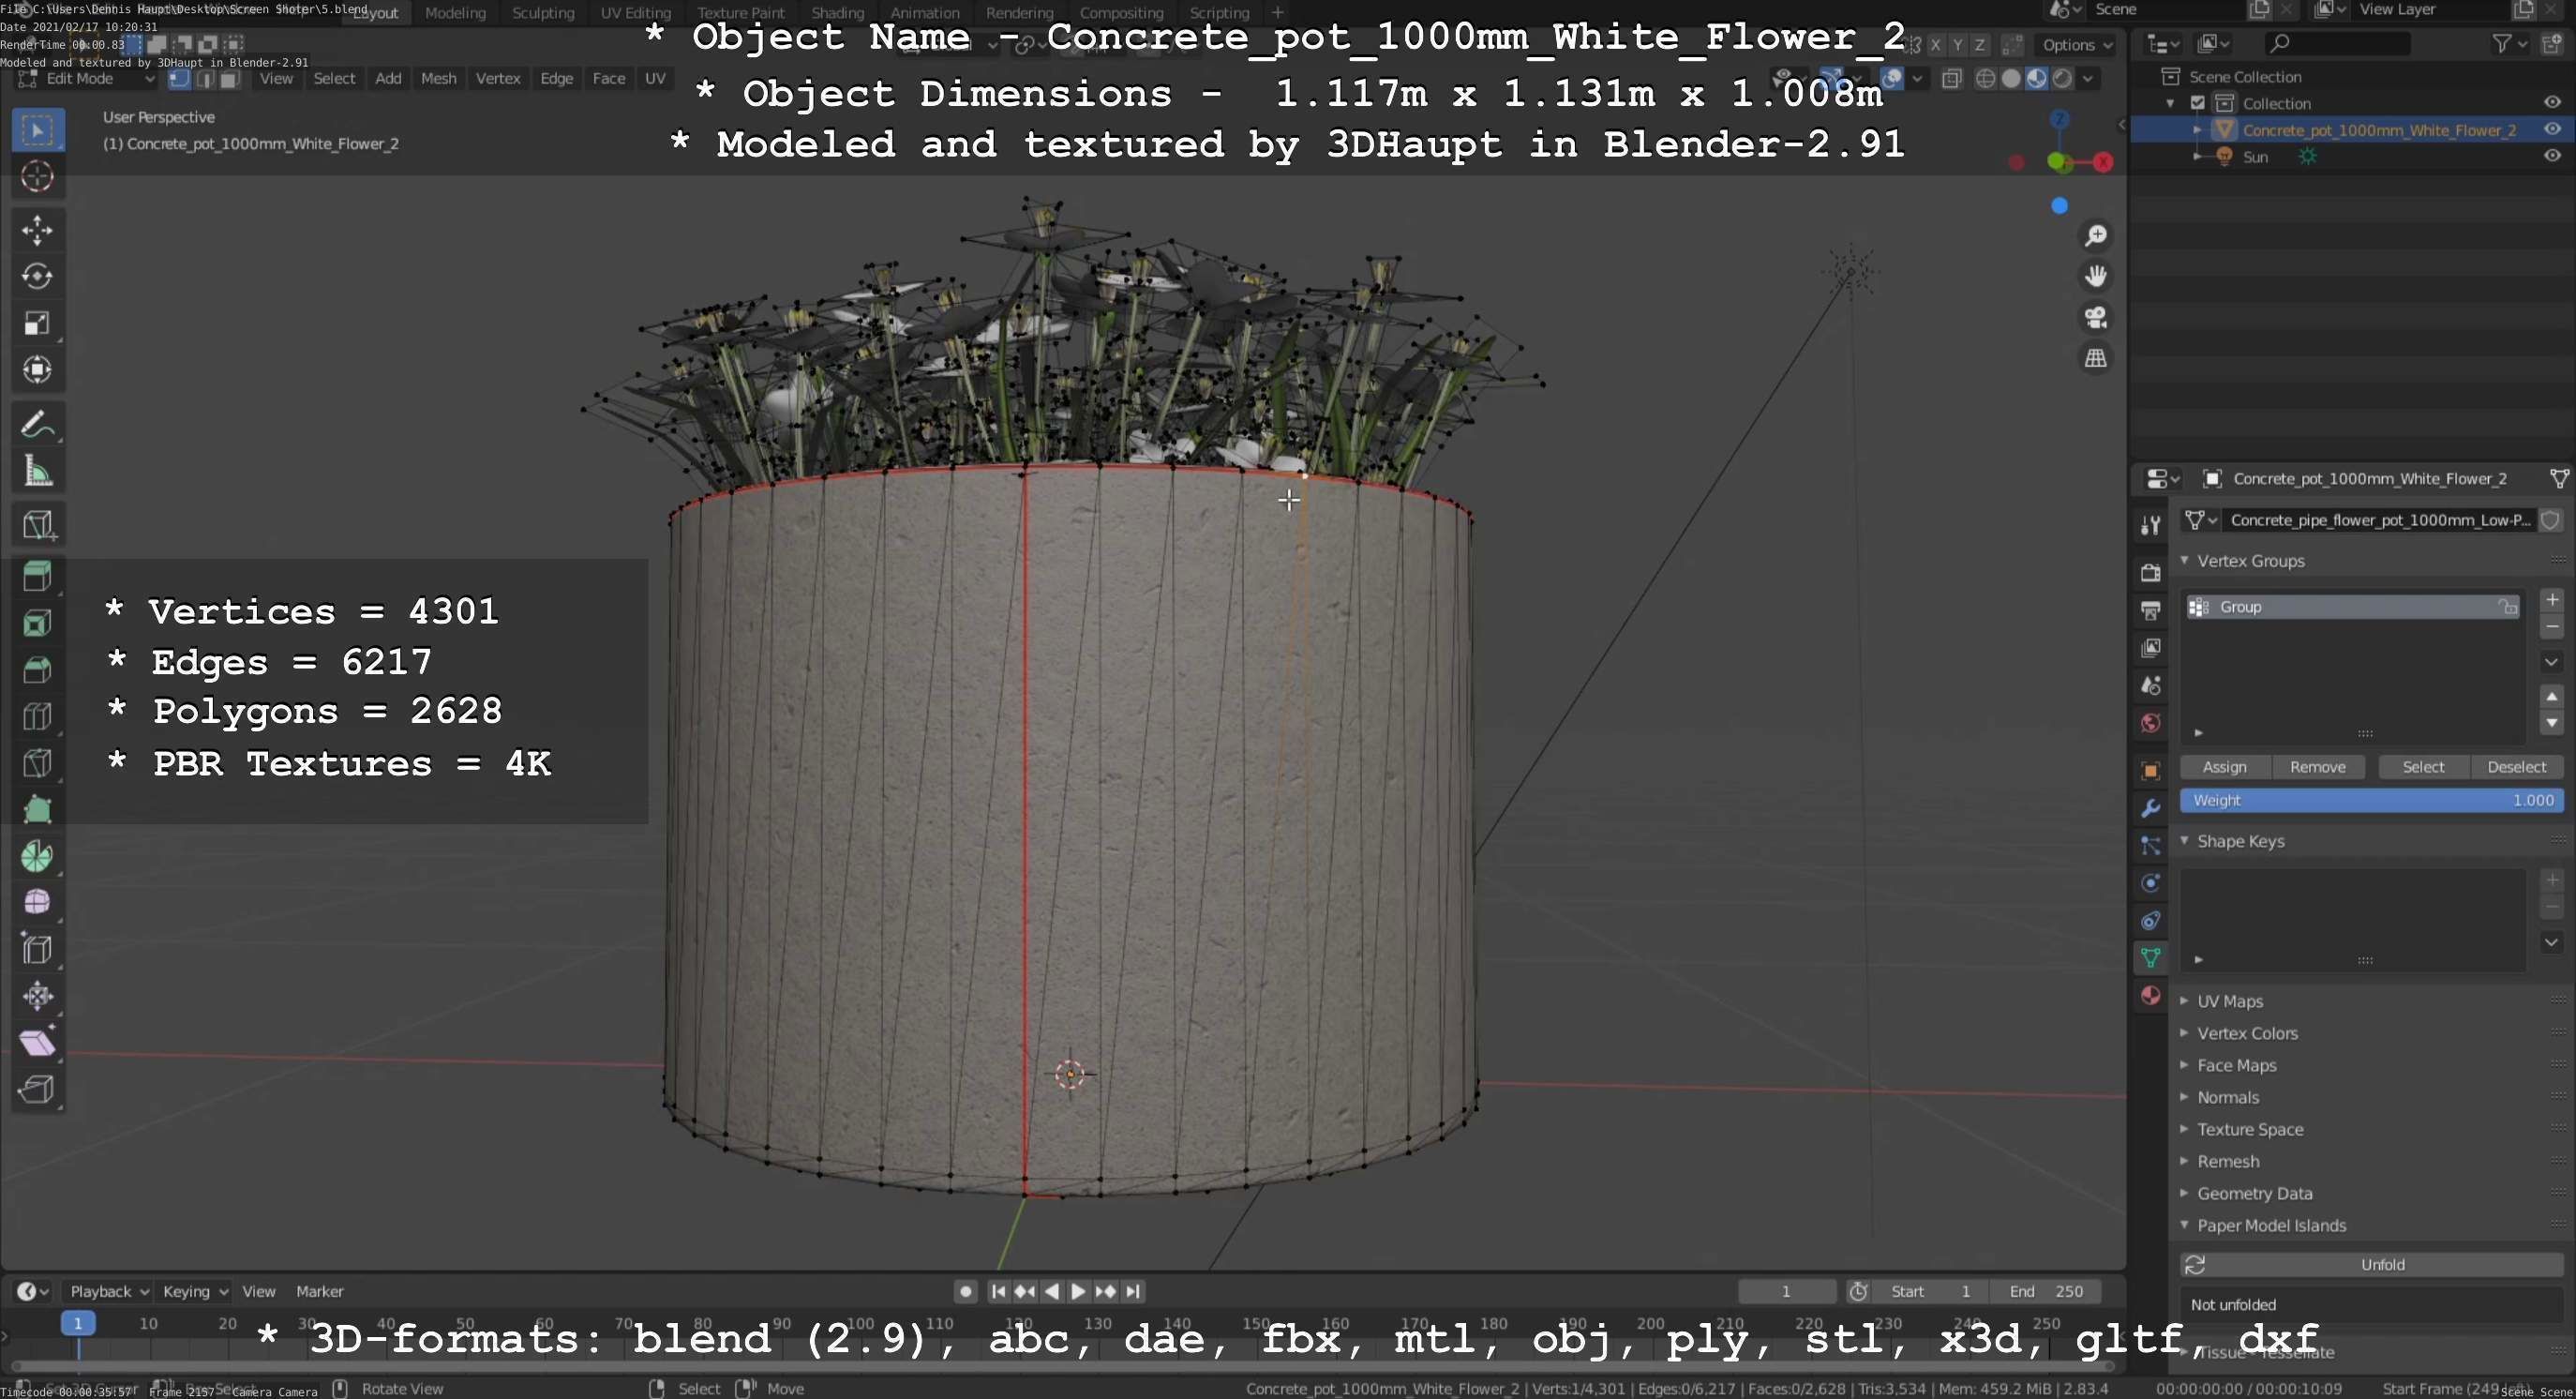2576x1399 pixels.
Task: Open the Options dropdown in viewport header
Action: click(x=2077, y=45)
